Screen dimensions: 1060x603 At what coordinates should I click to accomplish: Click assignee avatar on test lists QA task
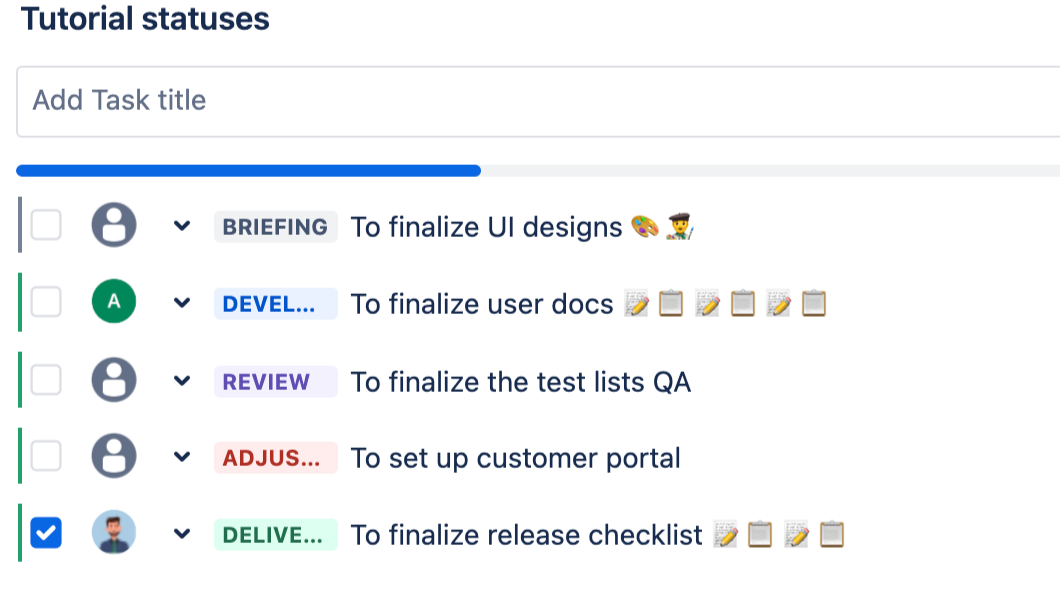(114, 381)
